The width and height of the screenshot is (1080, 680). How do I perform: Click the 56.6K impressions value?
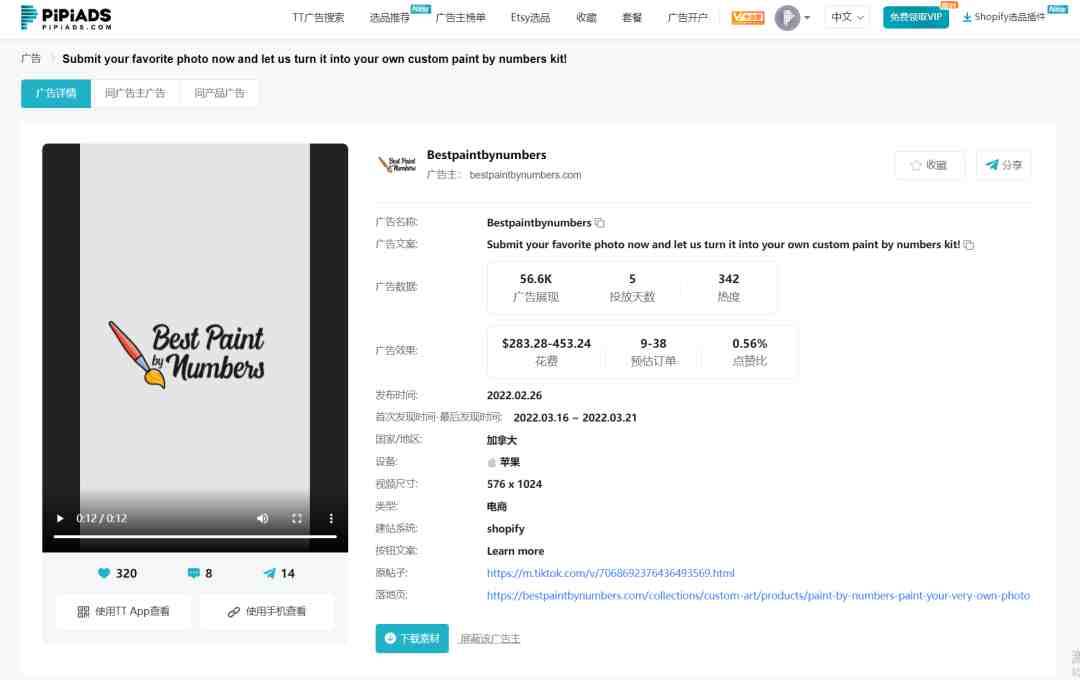click(x=535, y=279)
